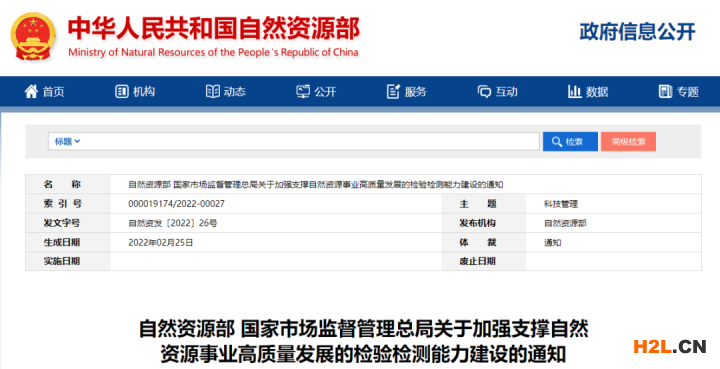Click the document name value in 名称 row
This screenshot has height=369, width=720.
point(315,184)
